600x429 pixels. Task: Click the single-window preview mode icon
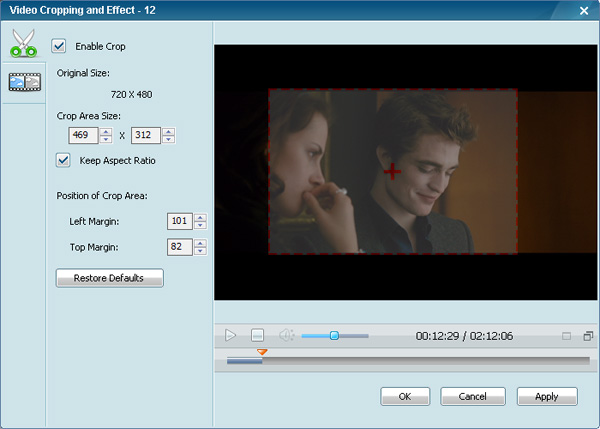pos(566,336)
